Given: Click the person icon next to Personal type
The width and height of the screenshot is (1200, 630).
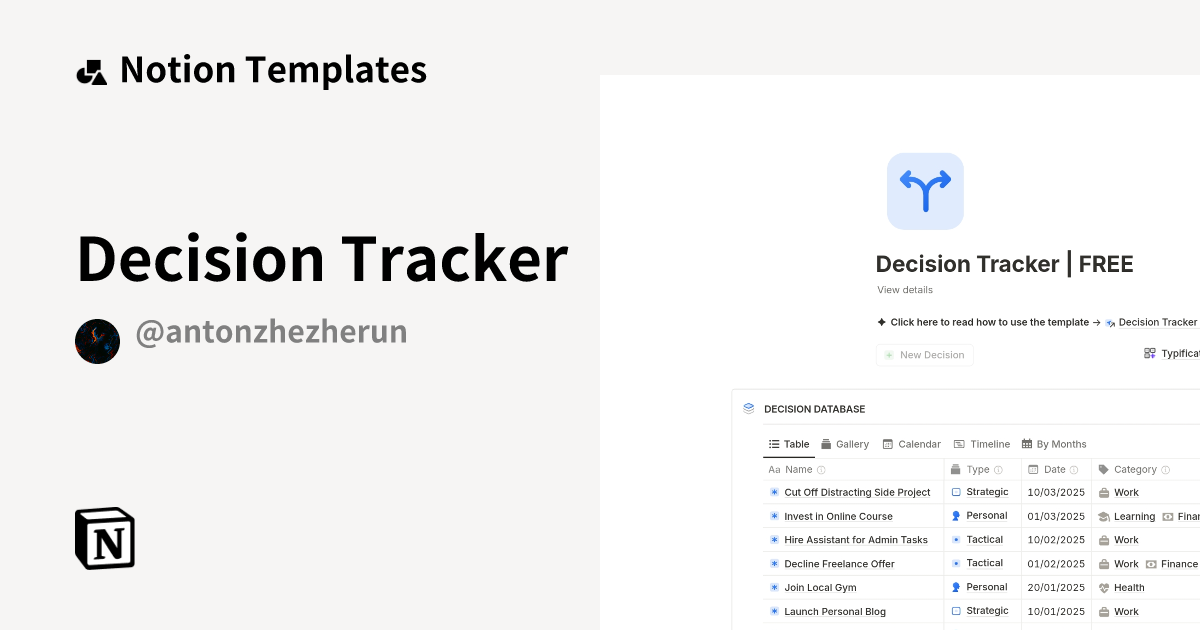Looking at the screenshot, I should click(956, 515).
